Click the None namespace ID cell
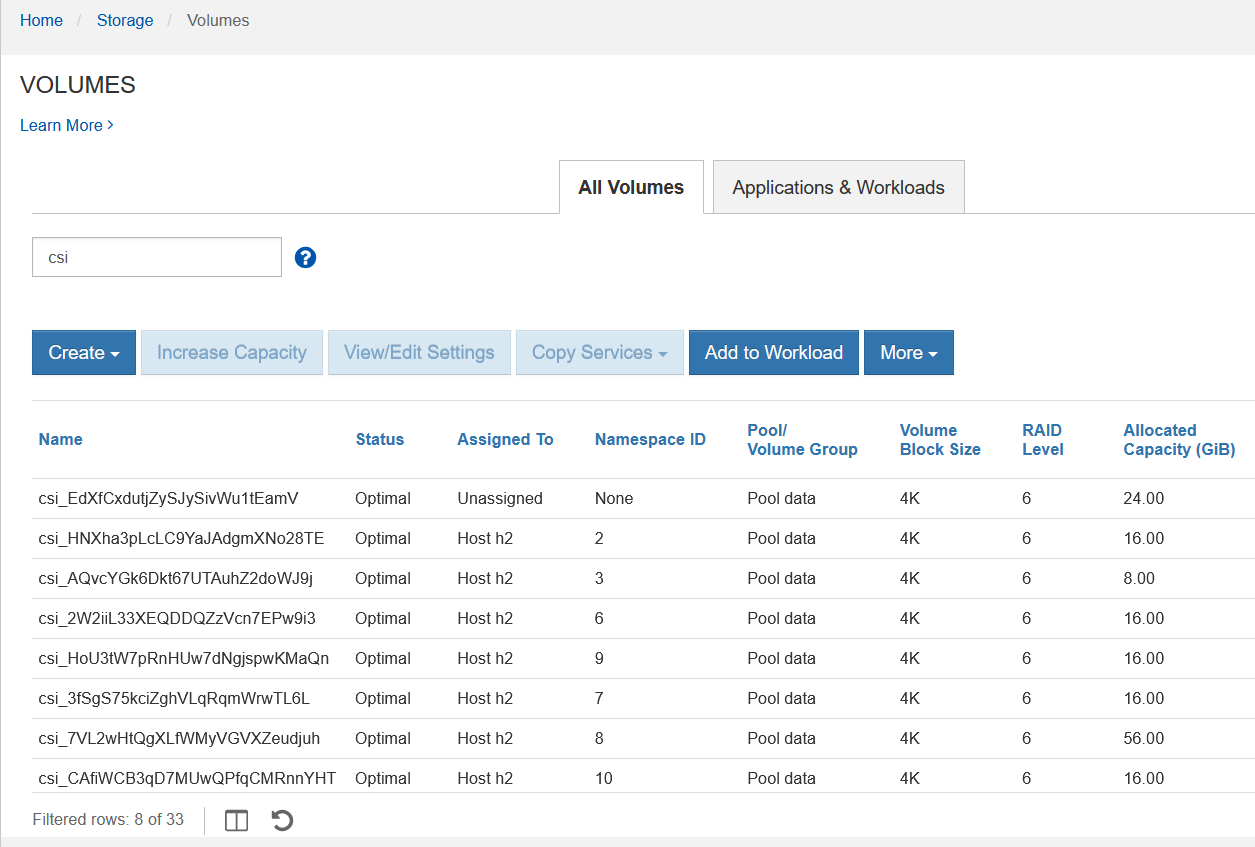The image size is (1255, 847). pos(614,498)
